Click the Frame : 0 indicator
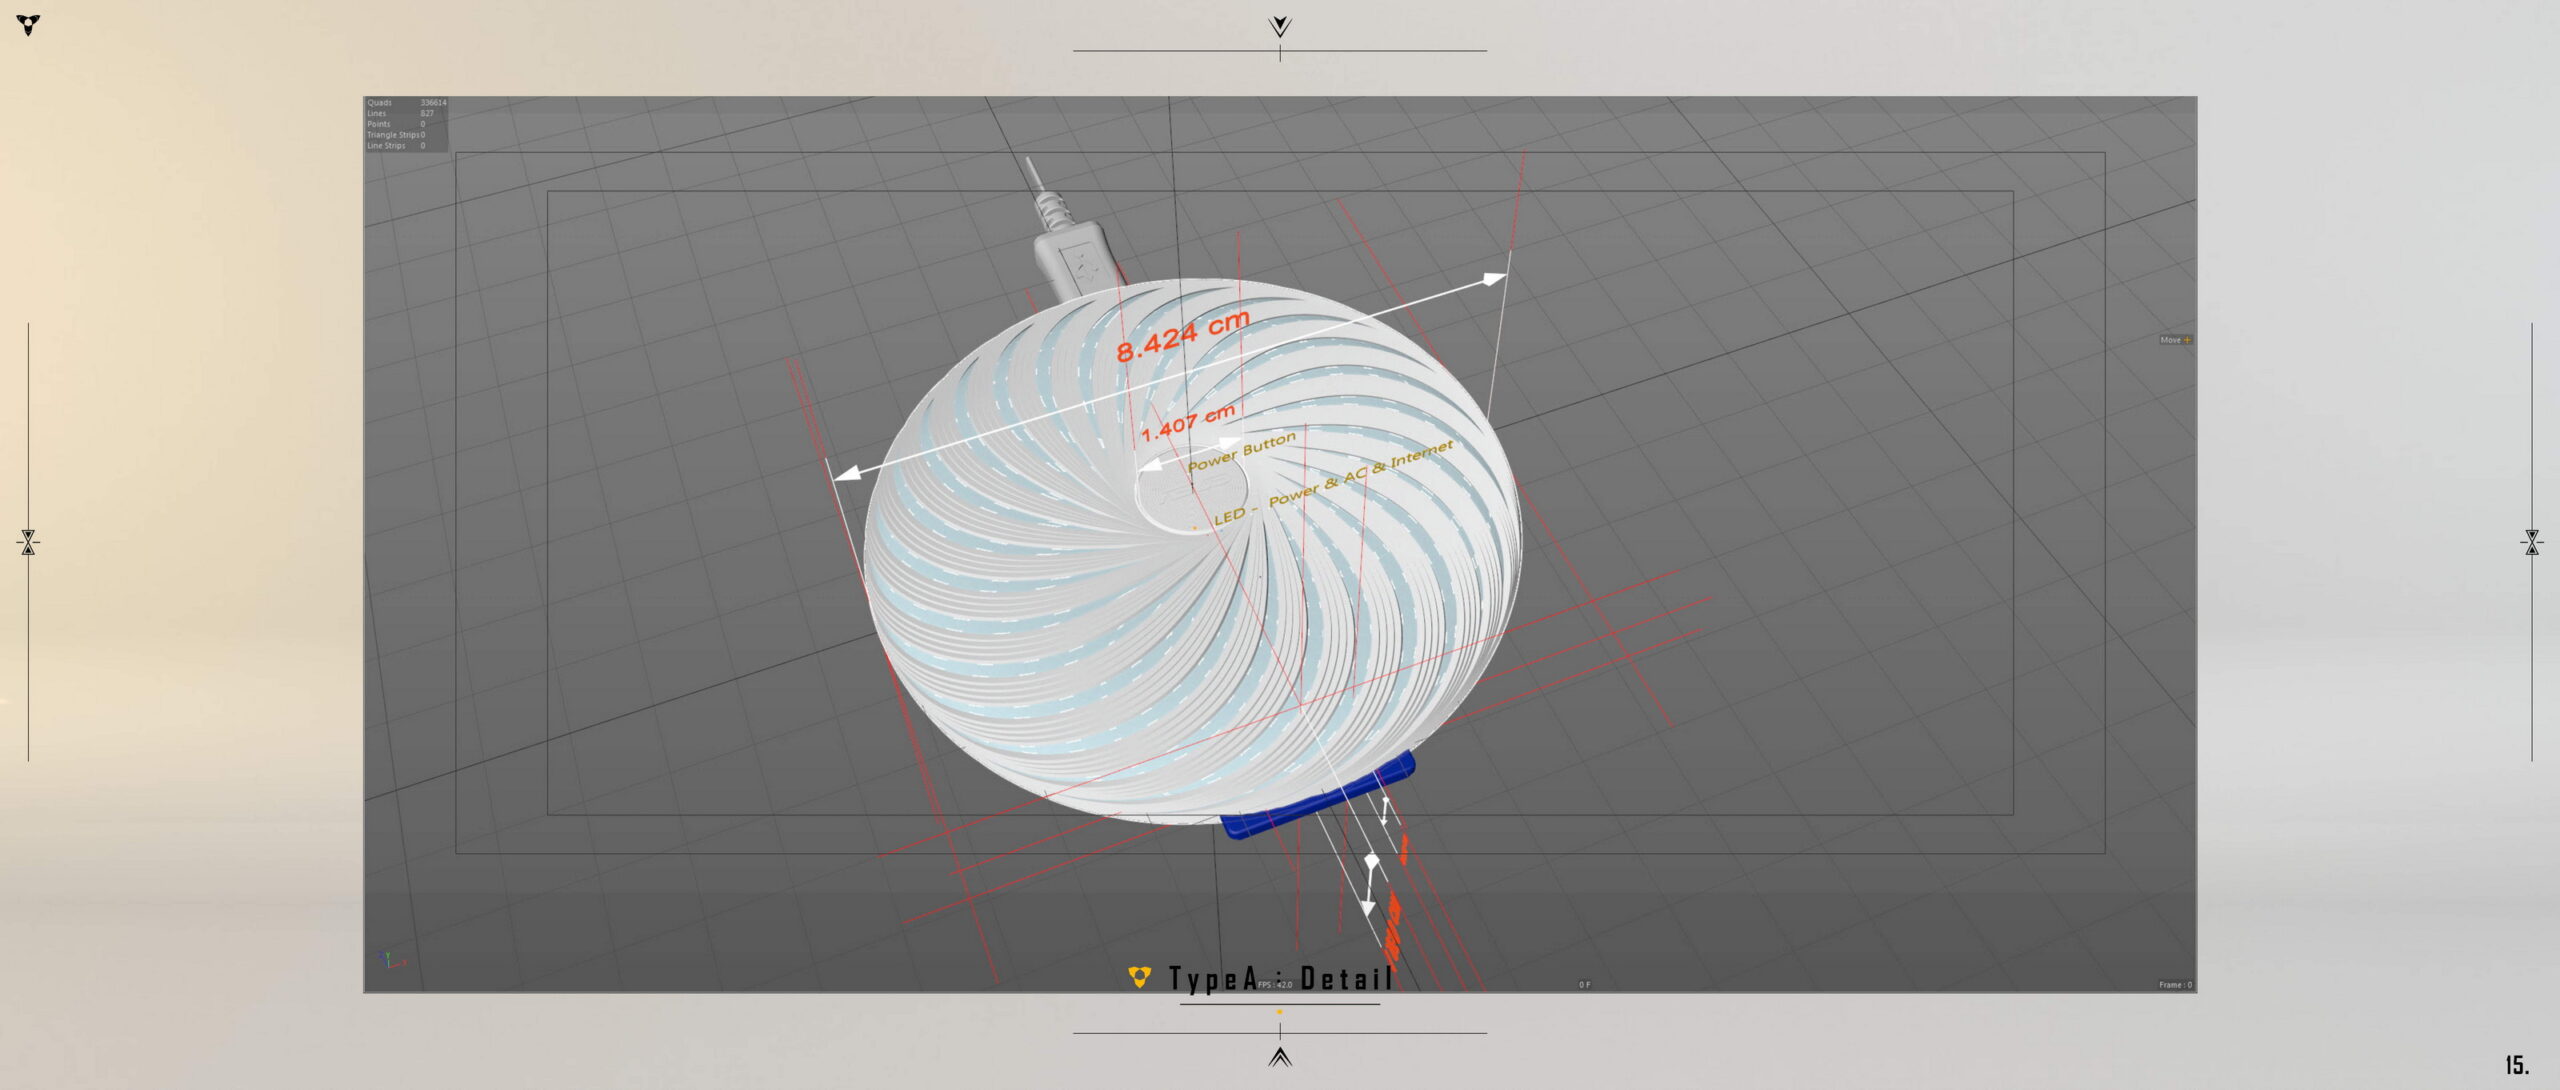 (2174, 985)
